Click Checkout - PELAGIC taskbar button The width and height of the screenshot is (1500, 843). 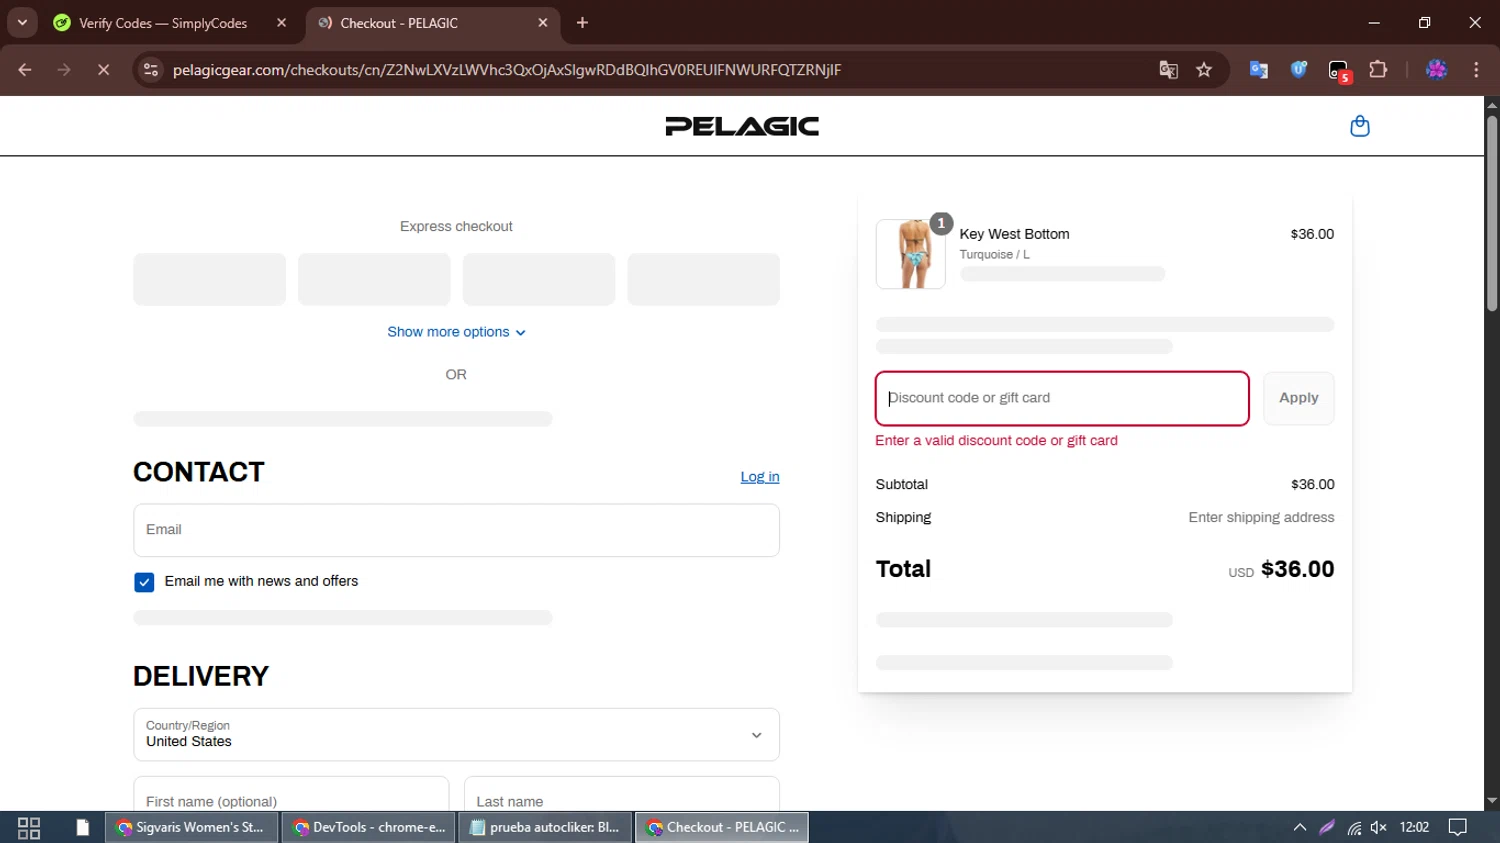(722, 828)
